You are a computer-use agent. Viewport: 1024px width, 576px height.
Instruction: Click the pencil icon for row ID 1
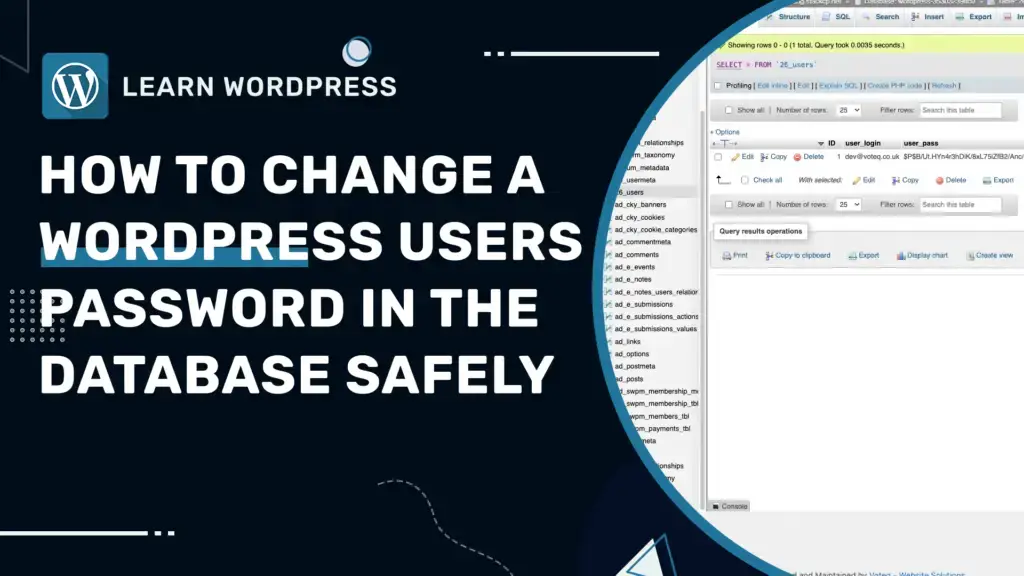click(x=735, y=157)
